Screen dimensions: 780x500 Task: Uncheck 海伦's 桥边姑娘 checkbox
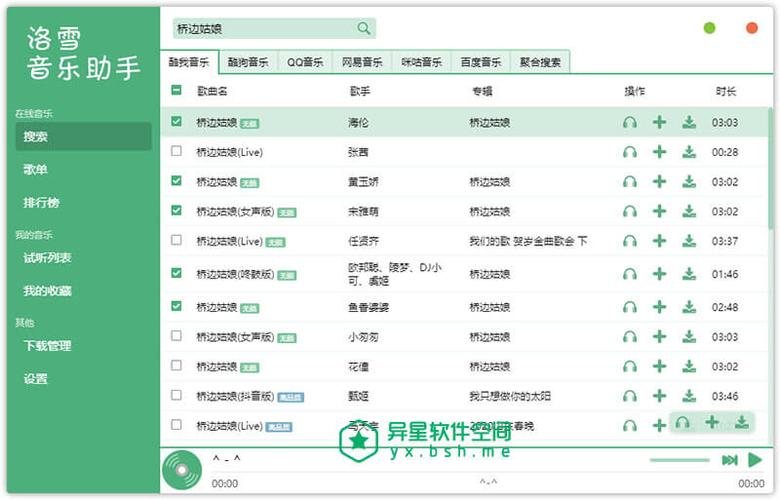tap(176, 121)
